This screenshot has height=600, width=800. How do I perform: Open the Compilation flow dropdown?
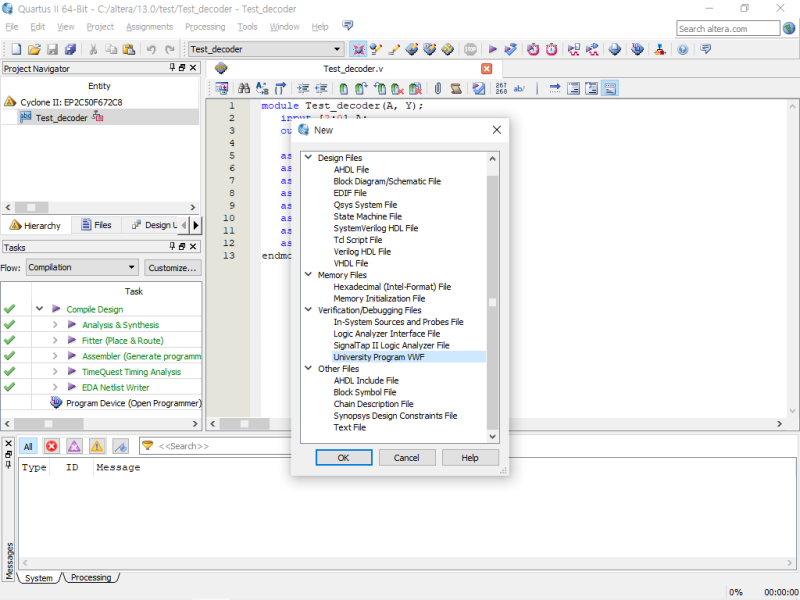pyautogui.click(x=132, y=267)
